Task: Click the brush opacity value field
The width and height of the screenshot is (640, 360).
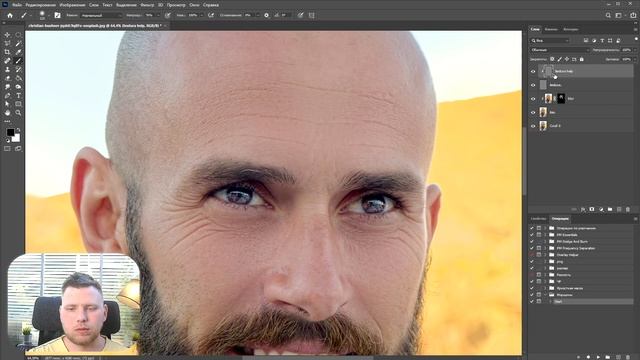Action: [x=149, y=15]
